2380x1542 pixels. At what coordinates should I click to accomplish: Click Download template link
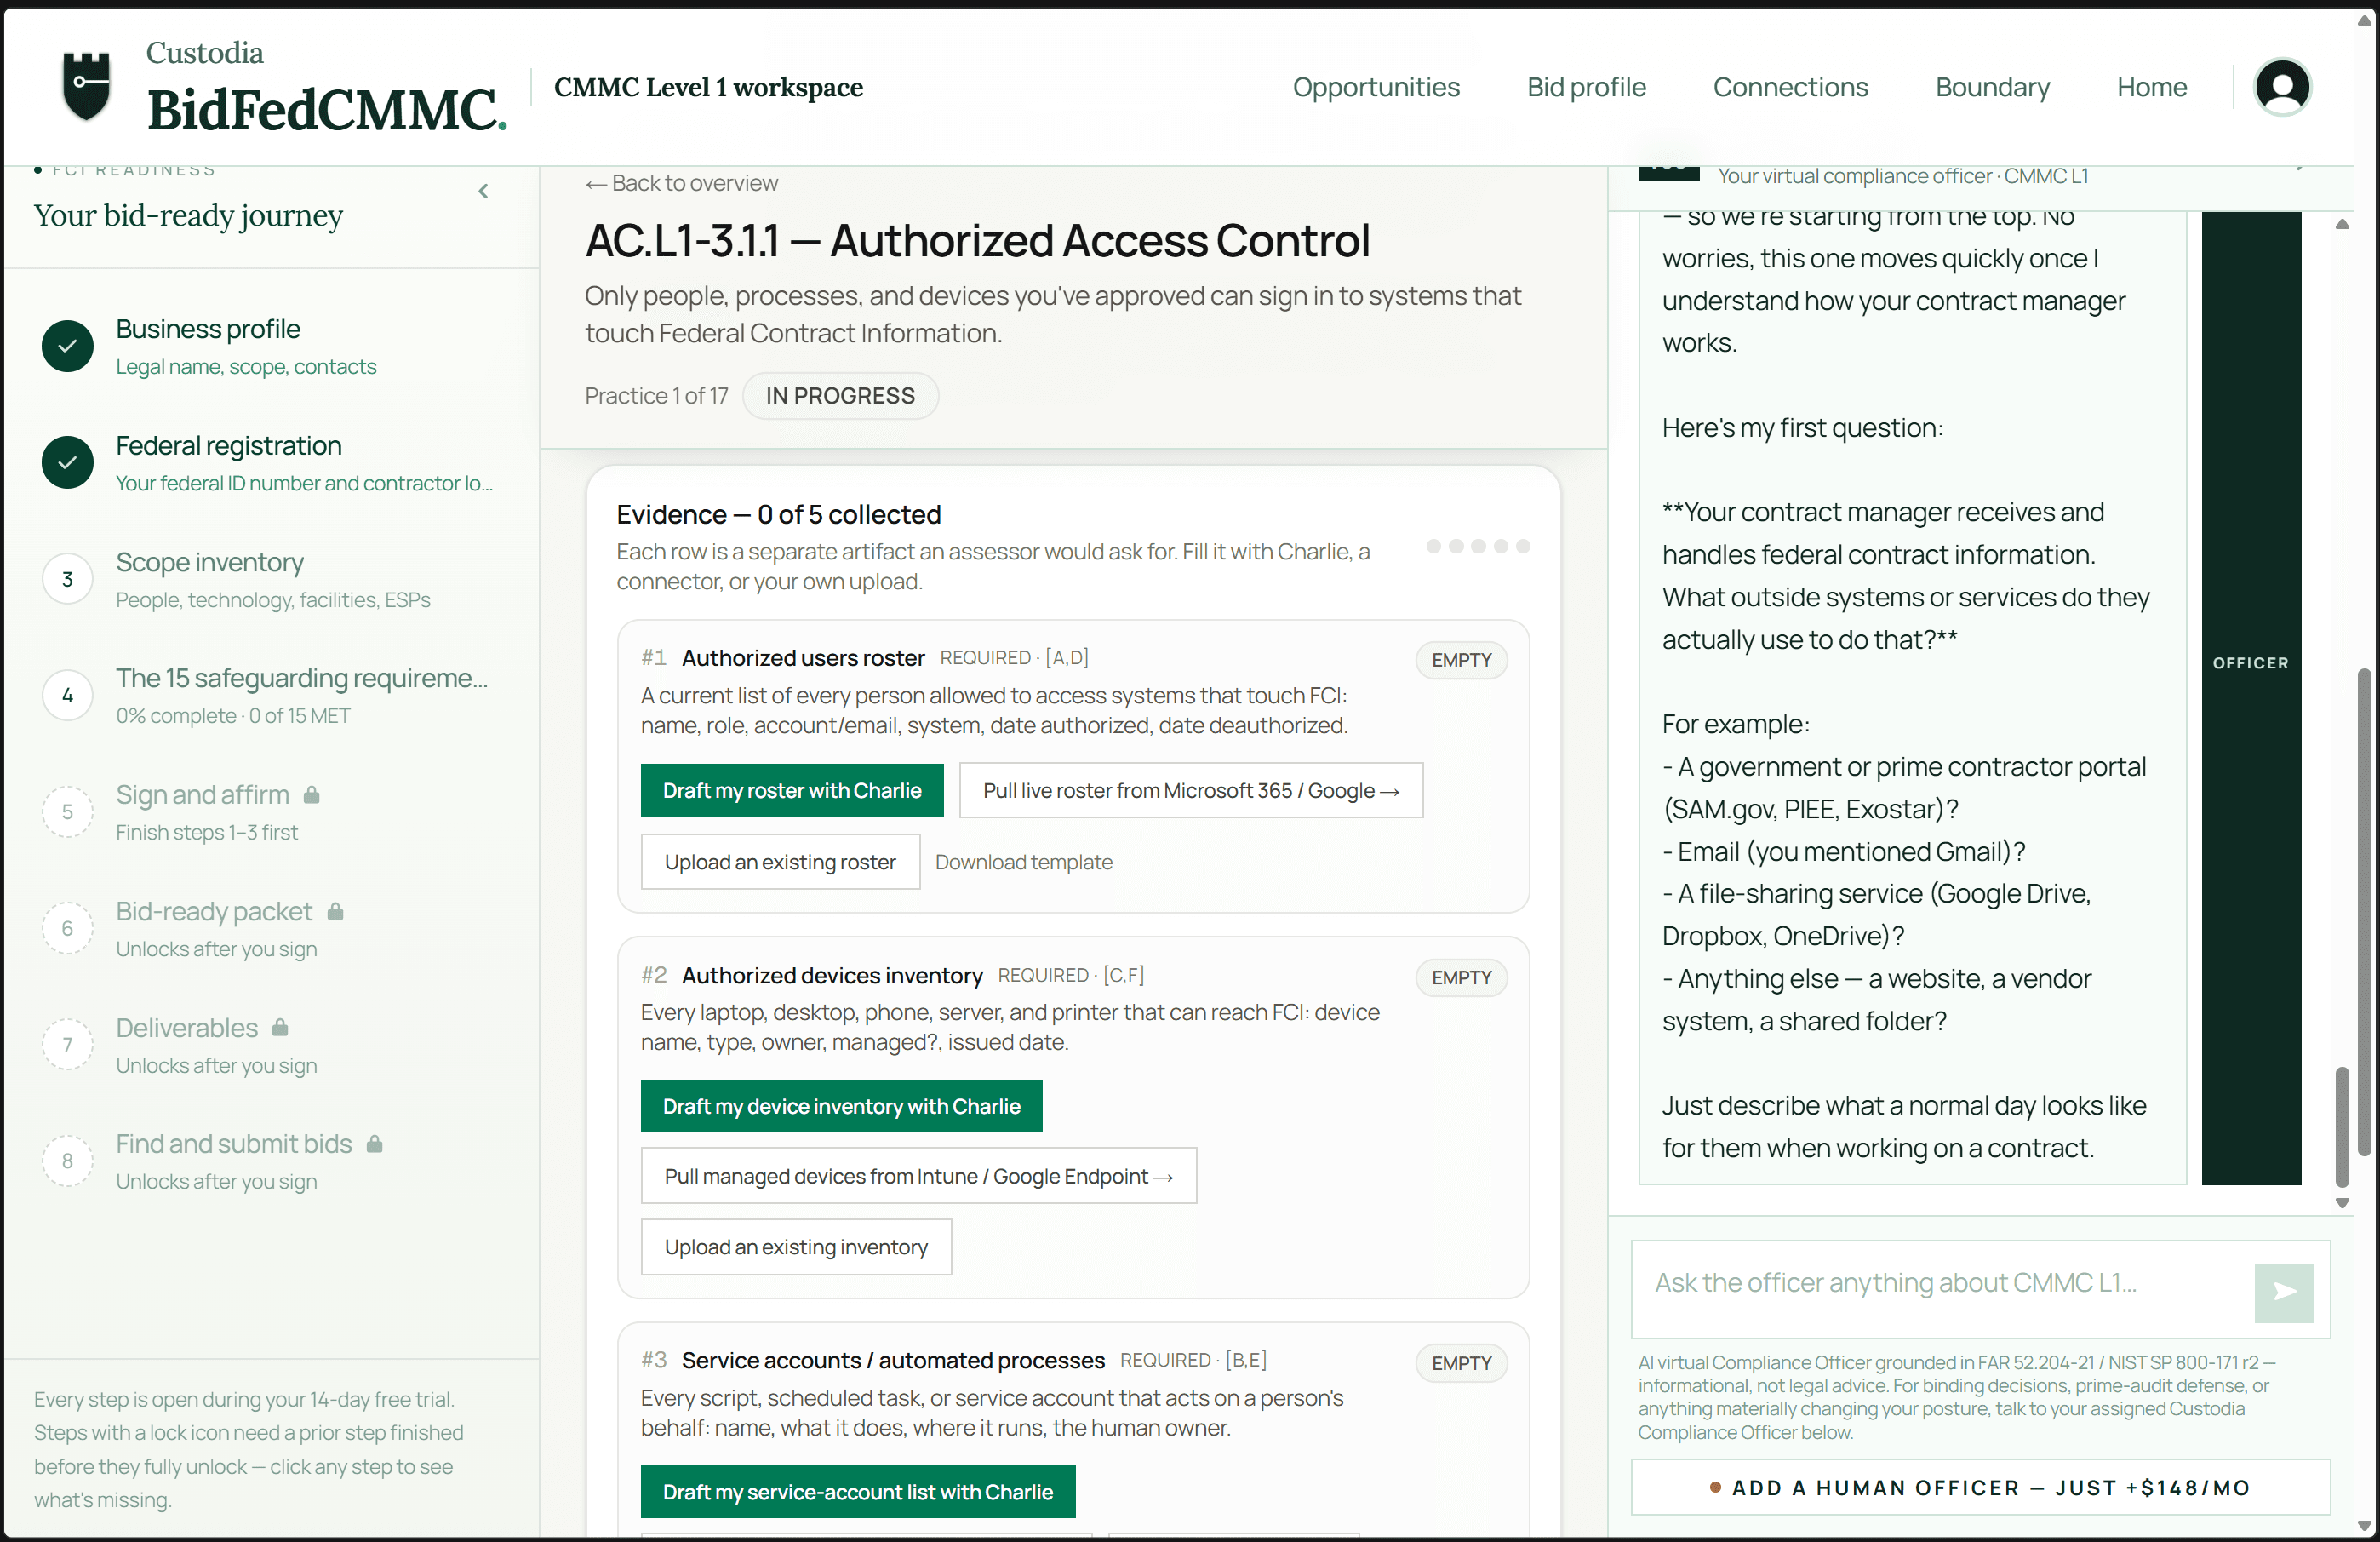[x=1023, y=861]
